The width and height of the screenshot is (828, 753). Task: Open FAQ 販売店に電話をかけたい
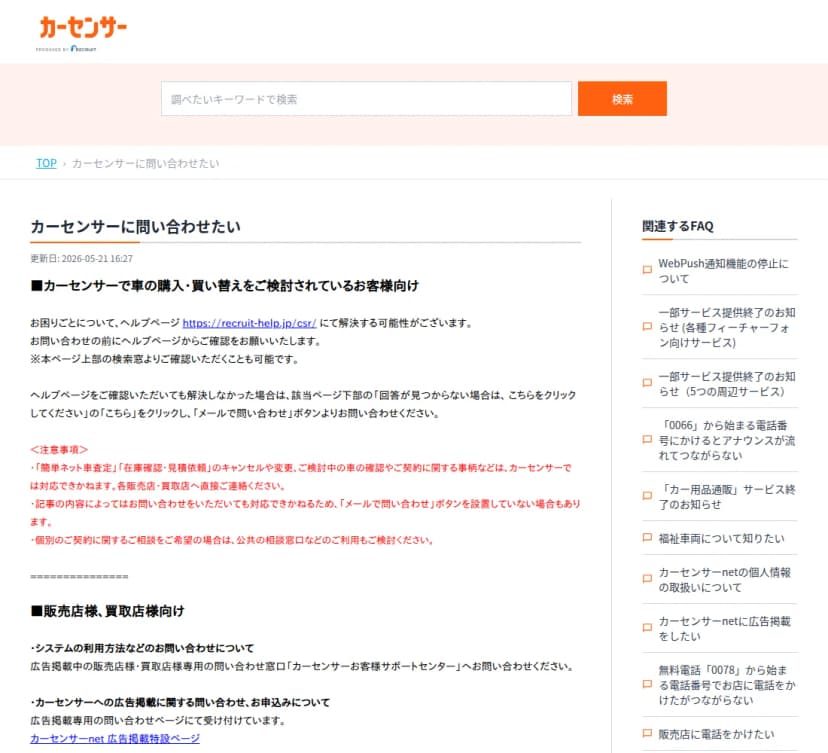716,735
